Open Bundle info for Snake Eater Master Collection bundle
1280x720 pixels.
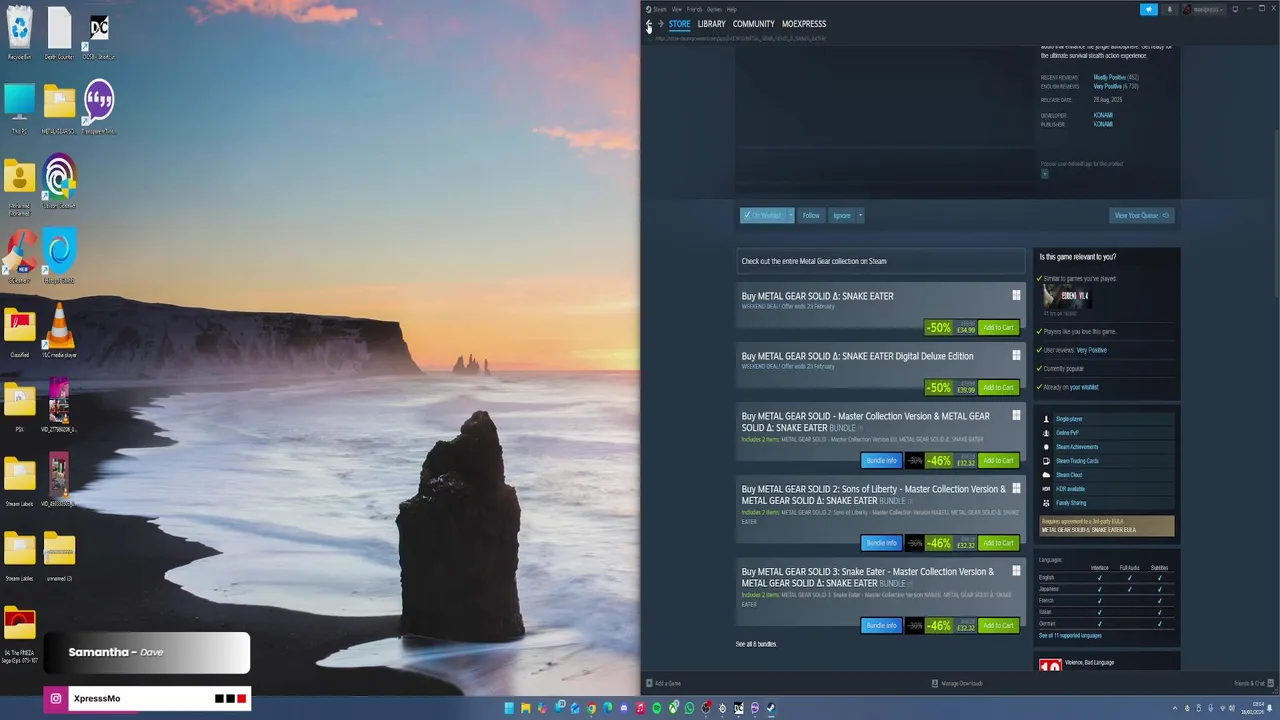pyautogui.click(x=881, y=625)
